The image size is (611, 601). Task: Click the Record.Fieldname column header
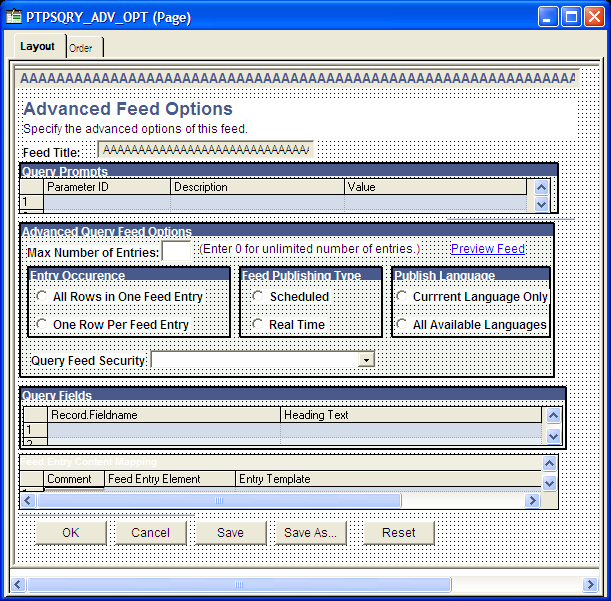pos(164,415)
